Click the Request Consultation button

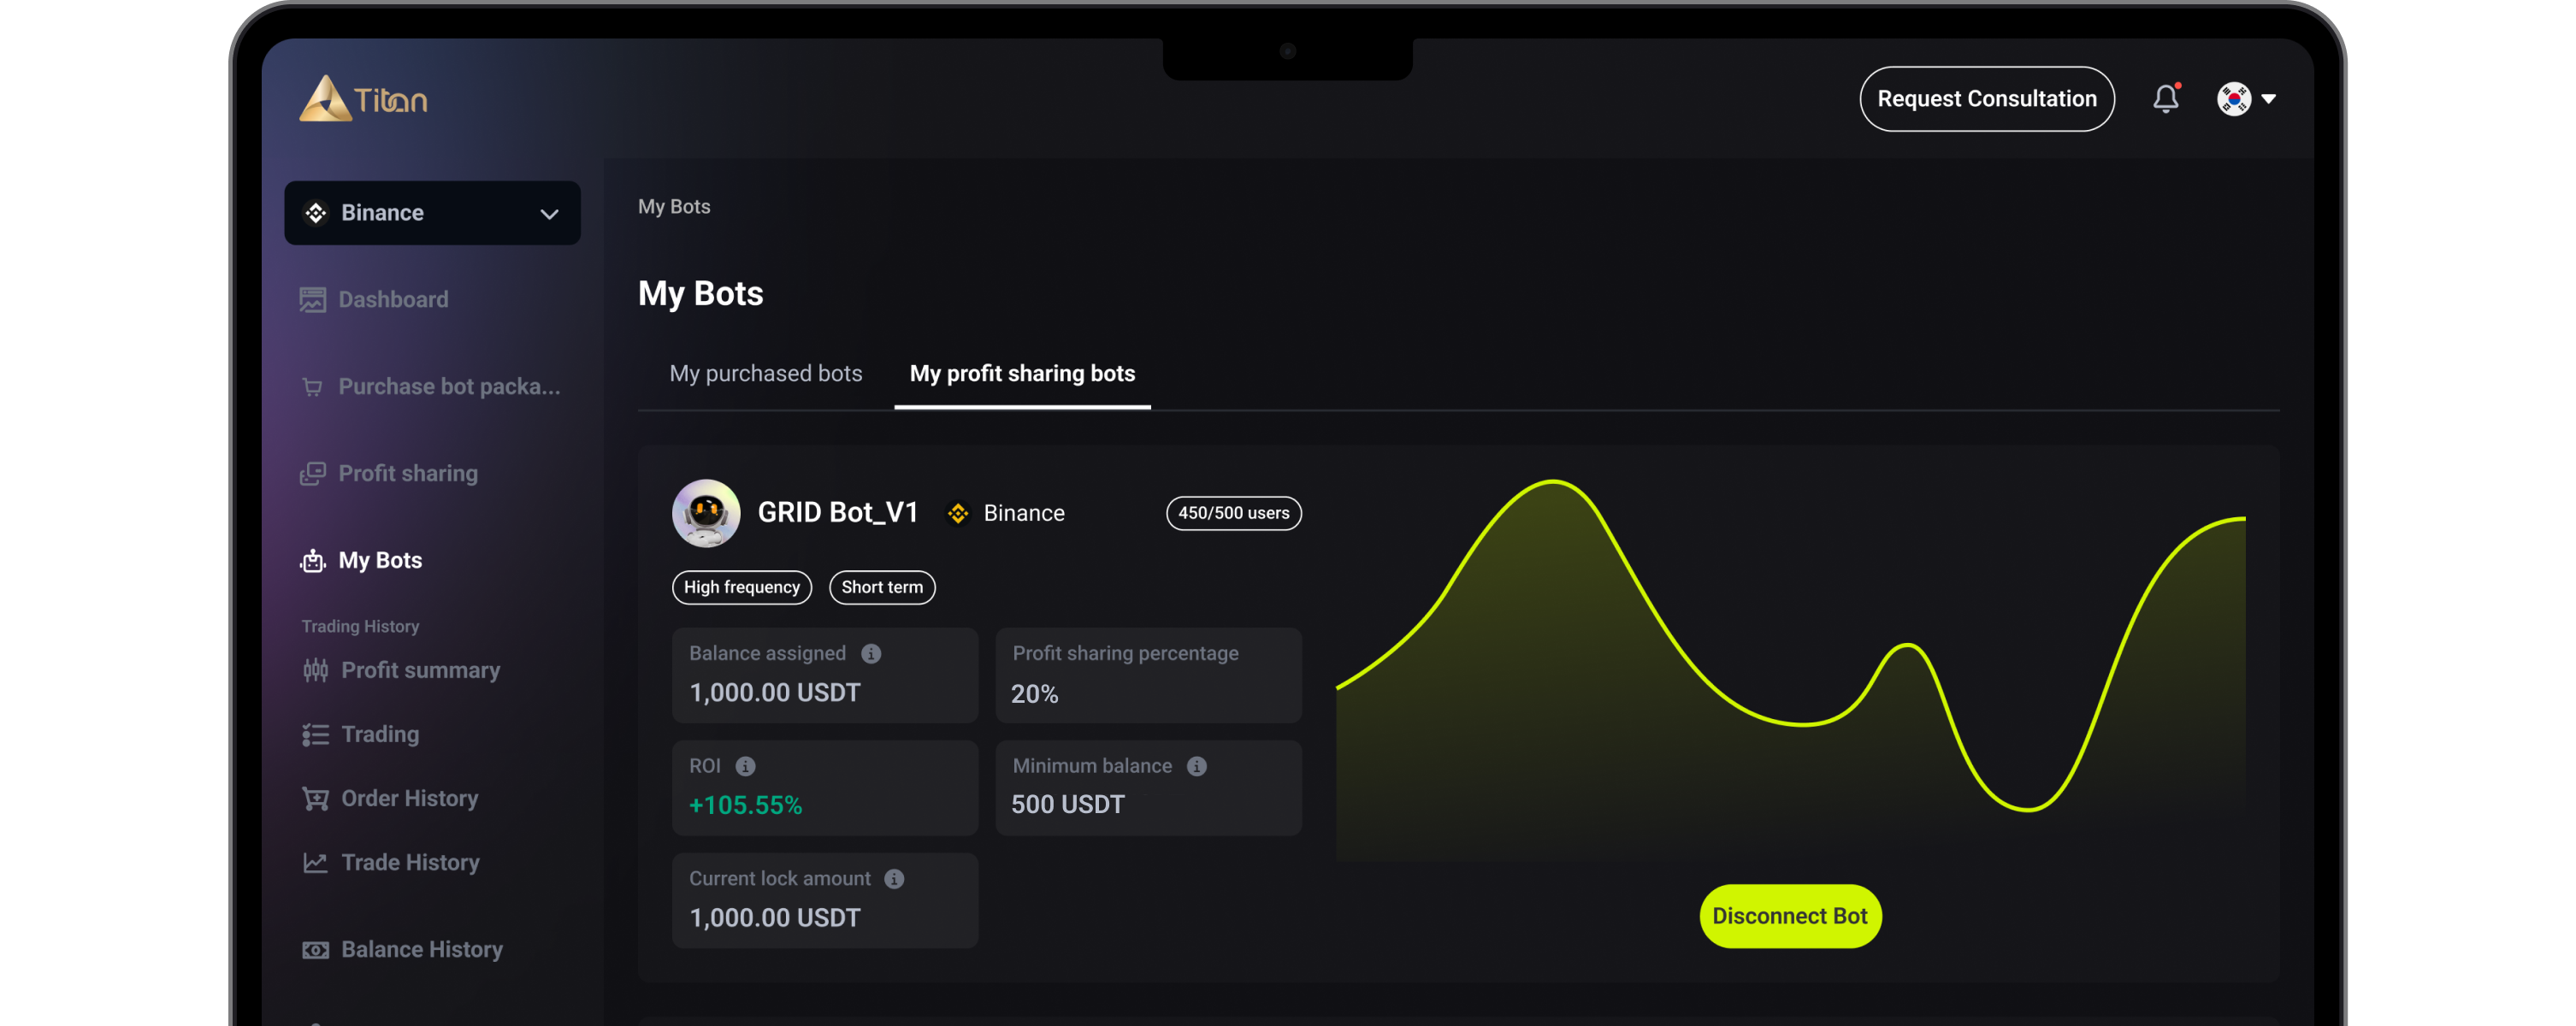point(1986,99)
